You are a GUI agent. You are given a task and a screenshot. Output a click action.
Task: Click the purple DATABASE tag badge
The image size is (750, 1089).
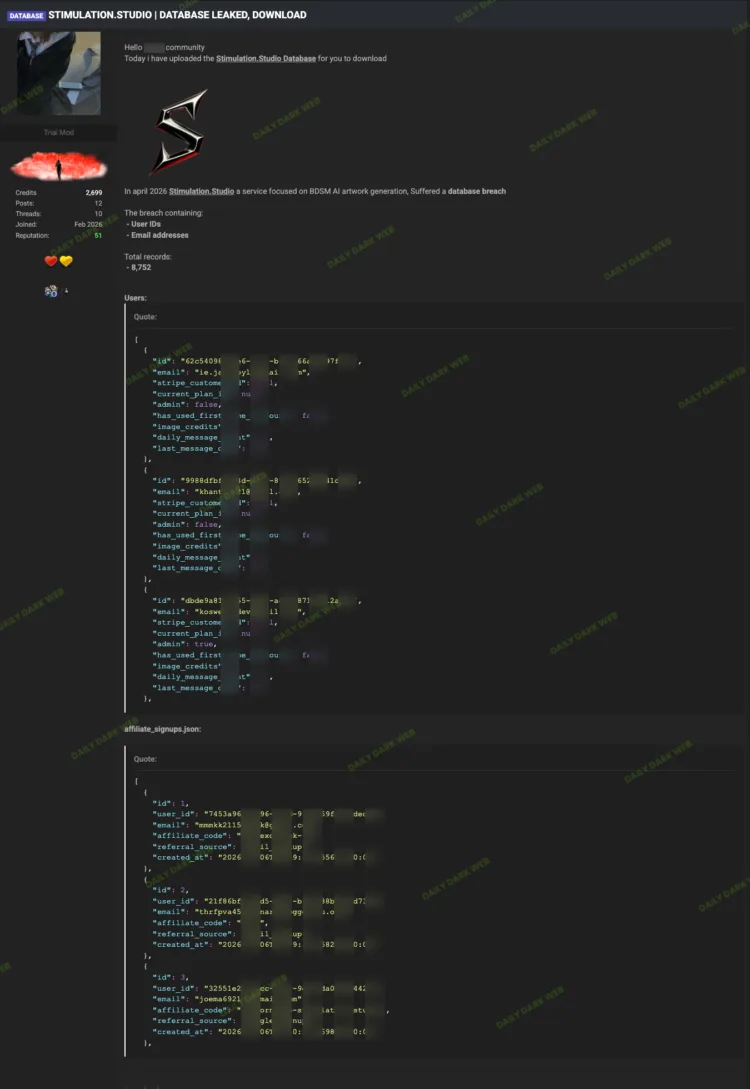[x=26, y=15]
